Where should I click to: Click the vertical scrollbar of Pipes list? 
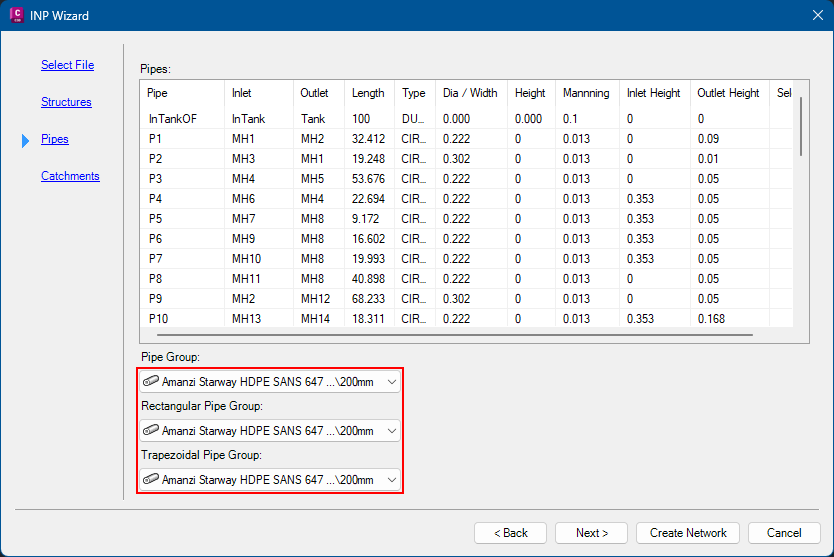(x=800, y=126)
